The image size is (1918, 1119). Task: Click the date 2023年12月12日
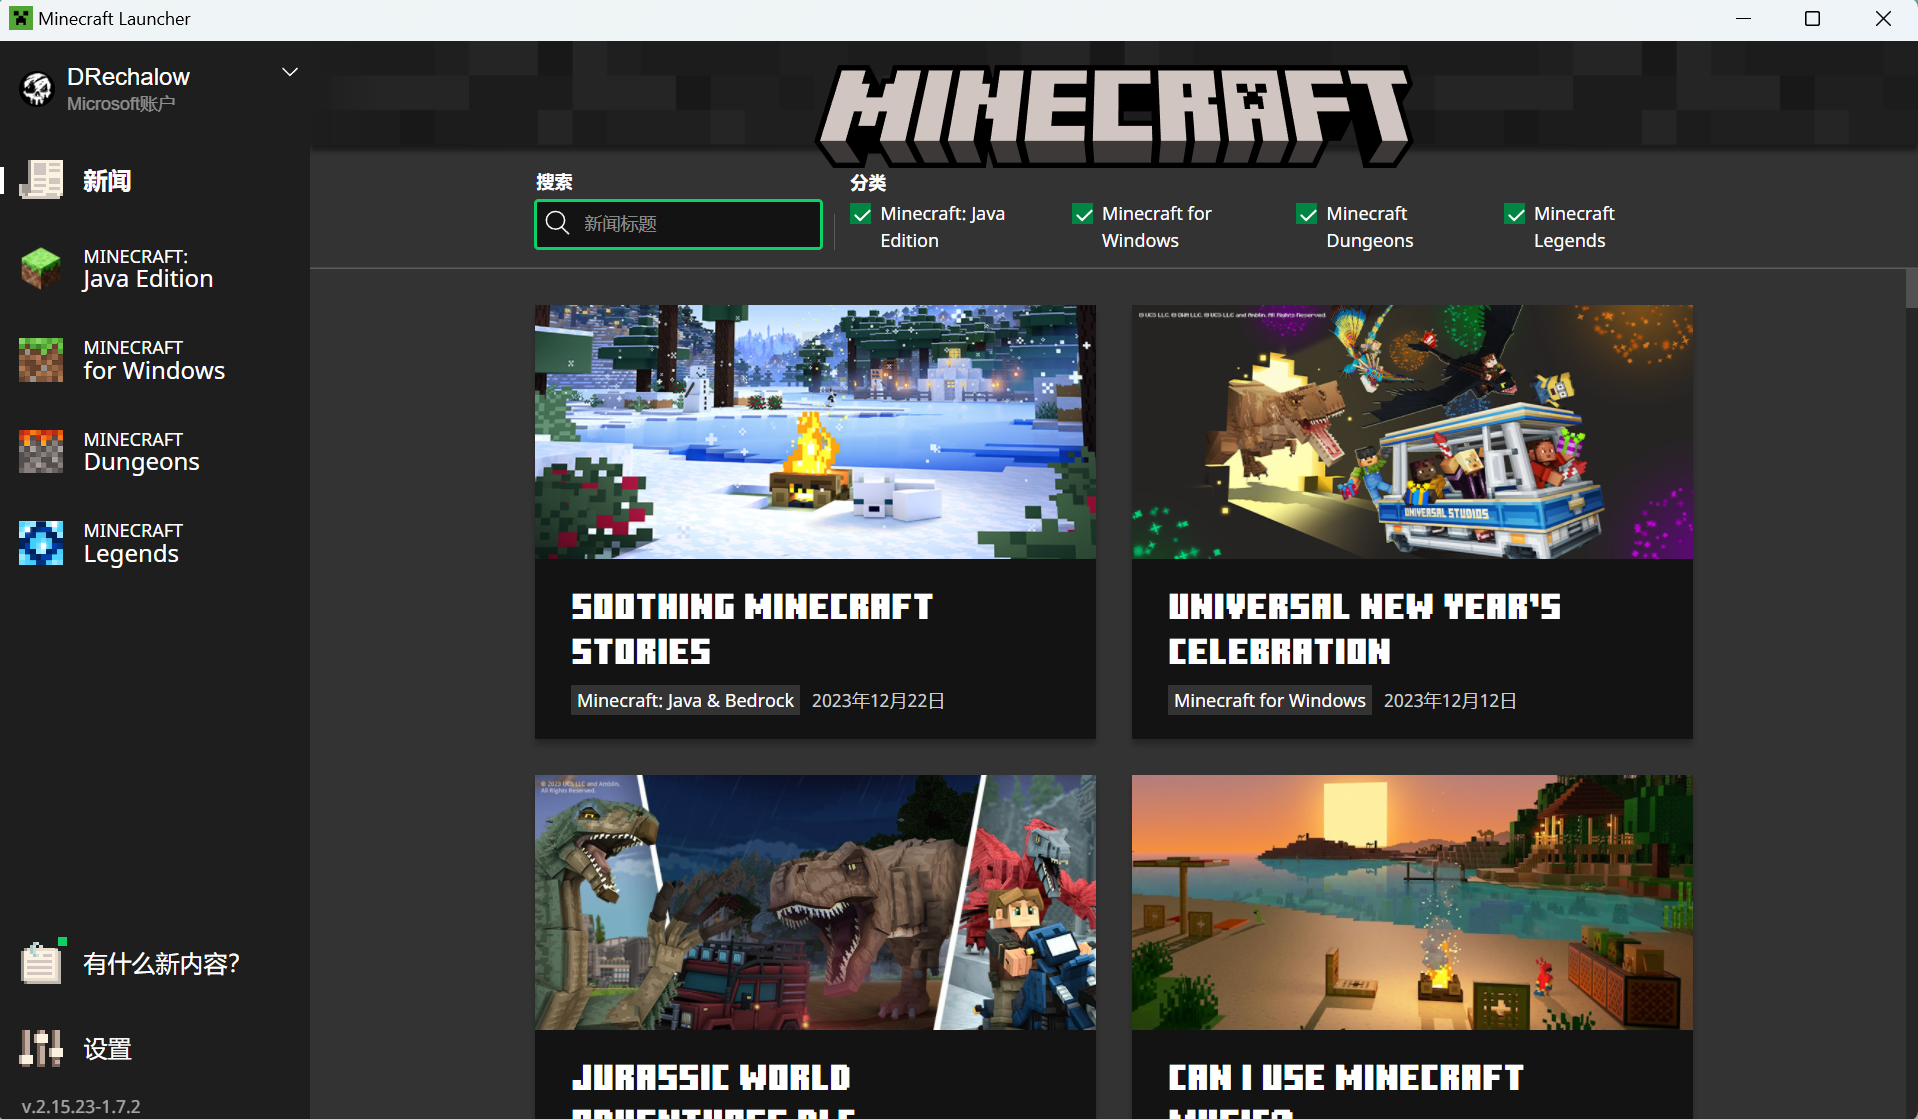pyautogui.click(x=1450, y=700)
